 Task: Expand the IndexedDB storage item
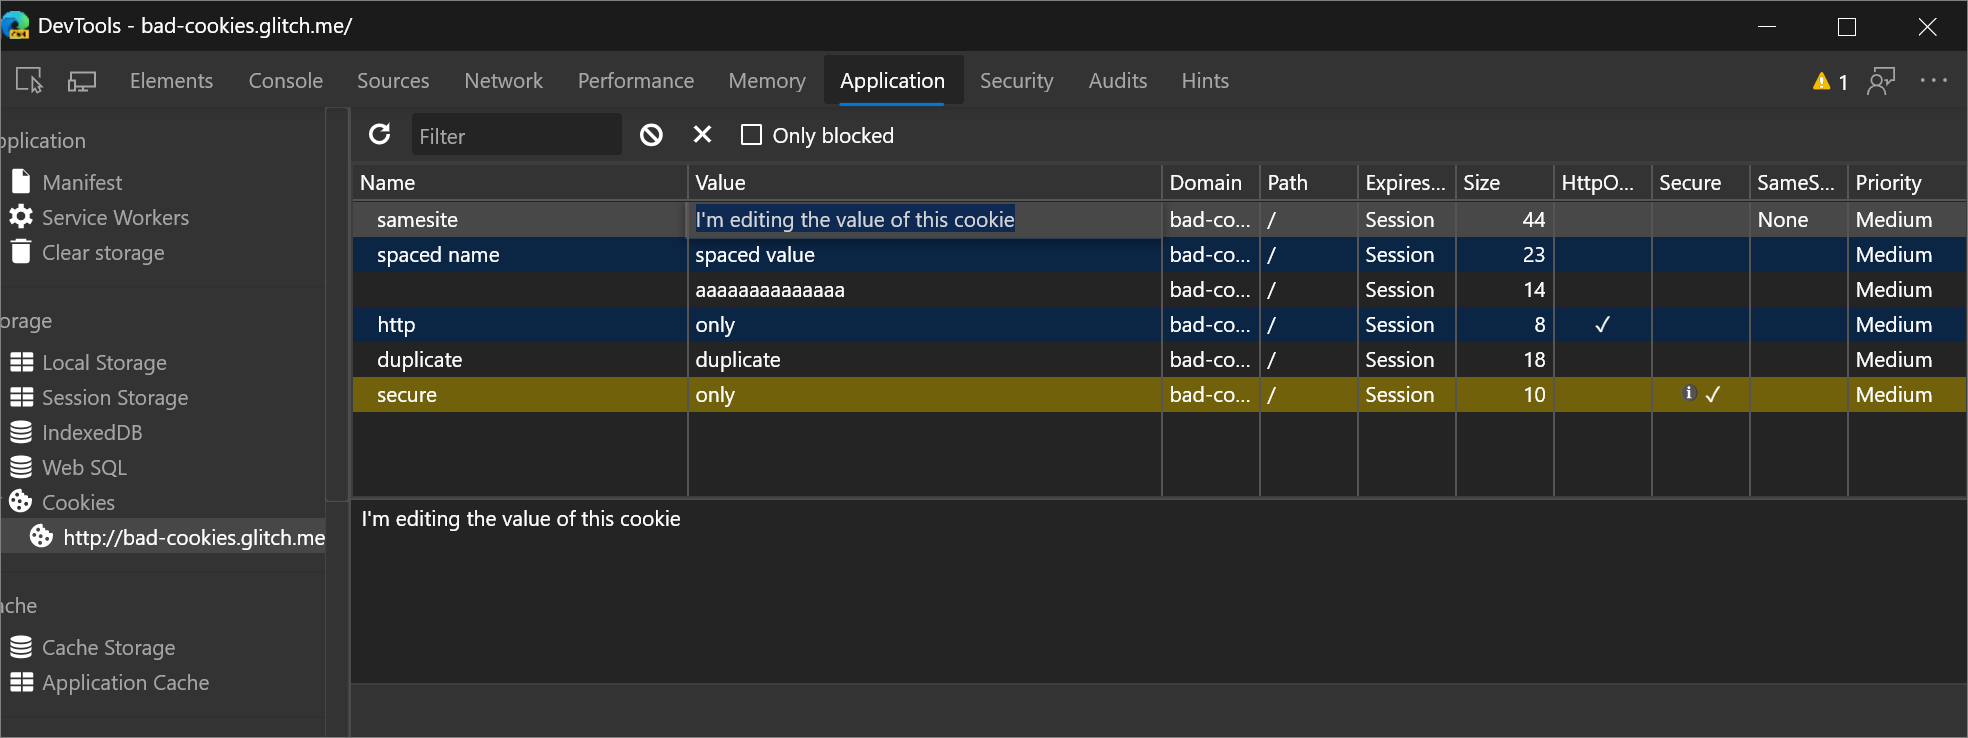[x=92, y=433]
